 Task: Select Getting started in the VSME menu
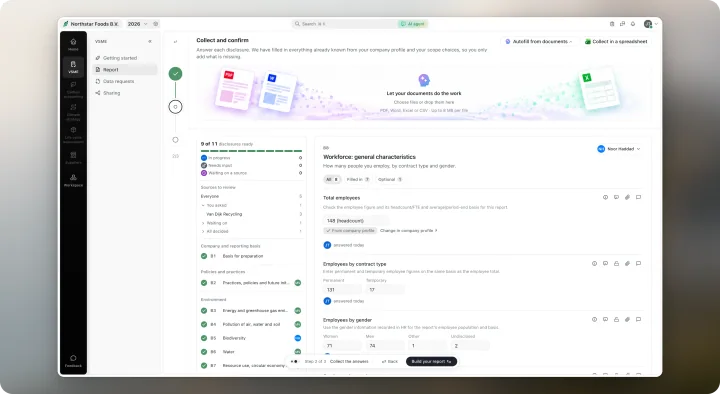click(125, 58)
